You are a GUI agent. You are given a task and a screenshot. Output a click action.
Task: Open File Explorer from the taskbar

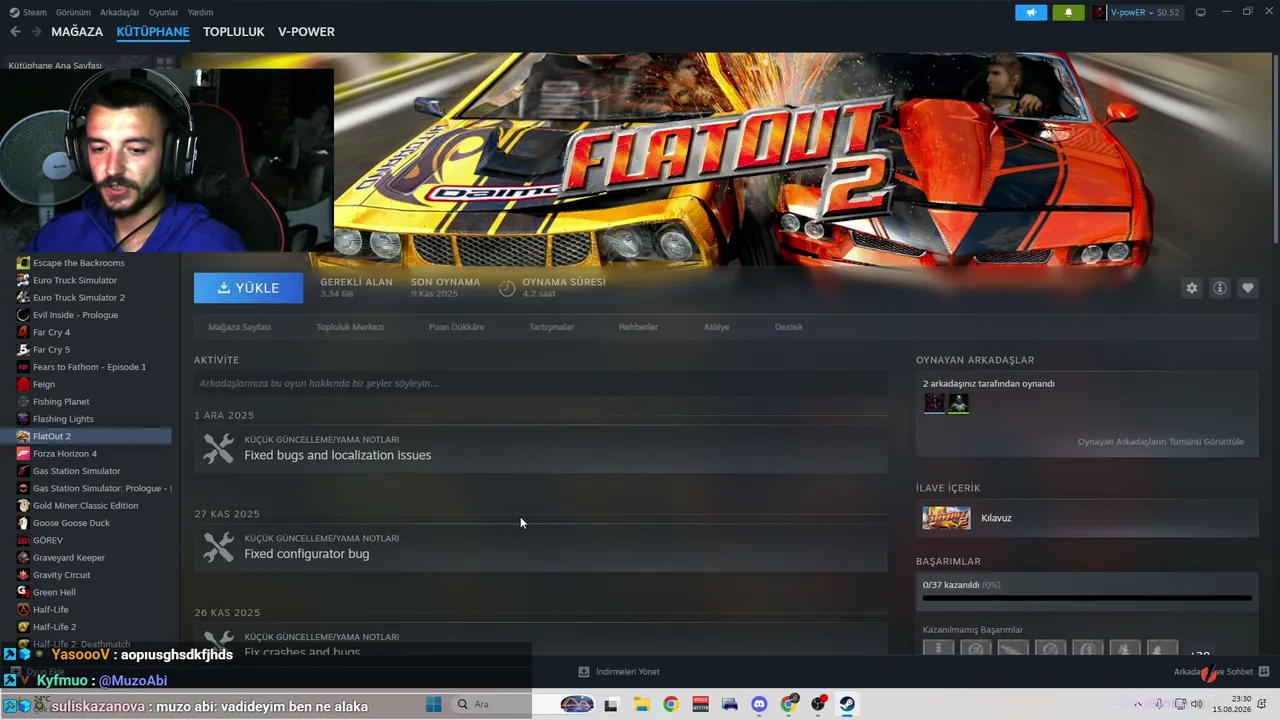pyautogui.click(x=641, y=704)
